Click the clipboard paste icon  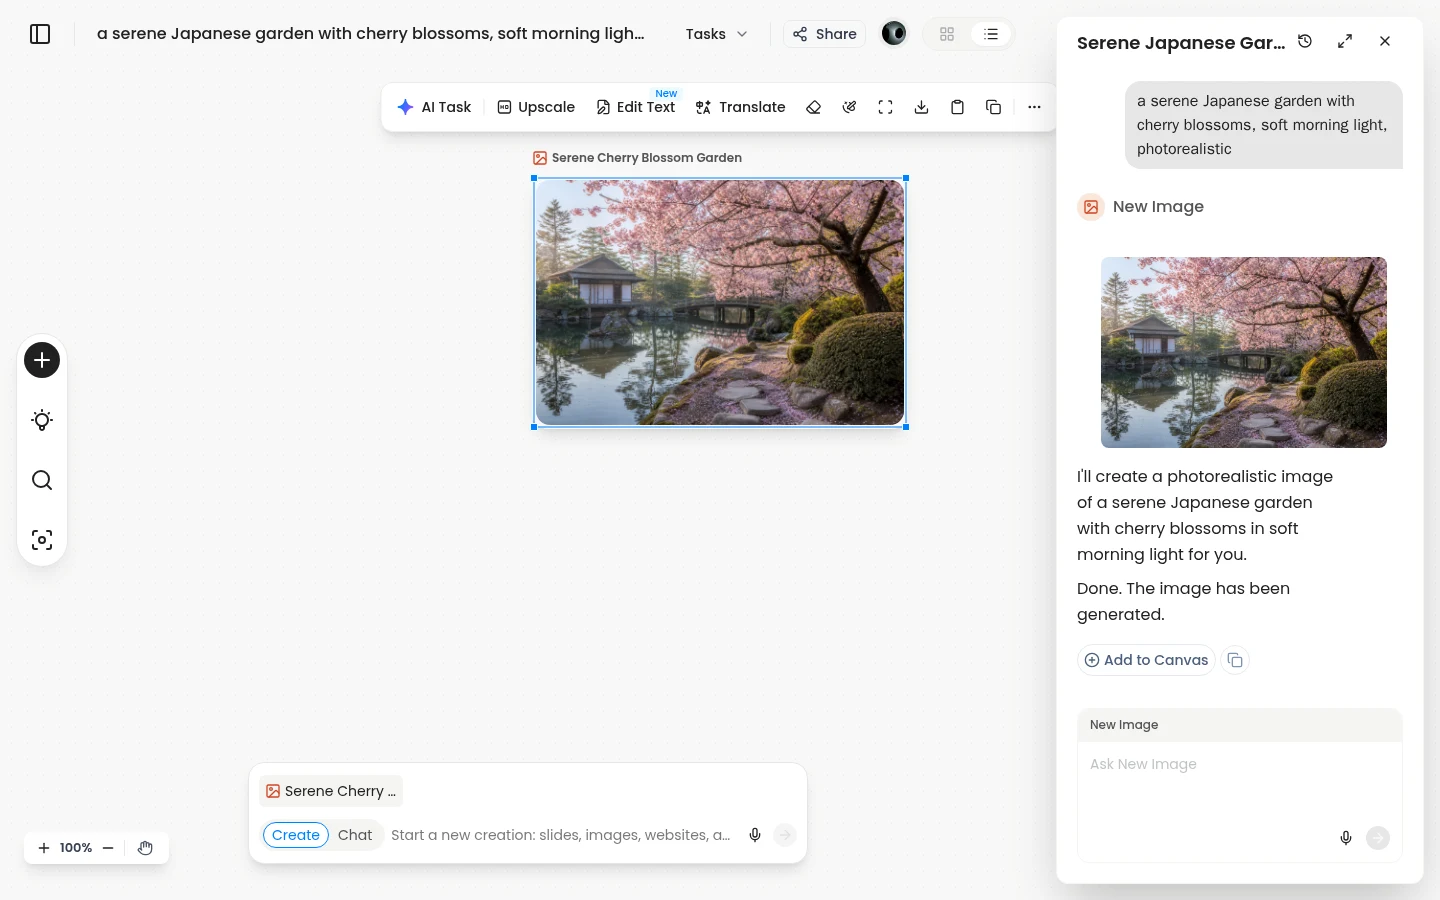tap(958, 107)
